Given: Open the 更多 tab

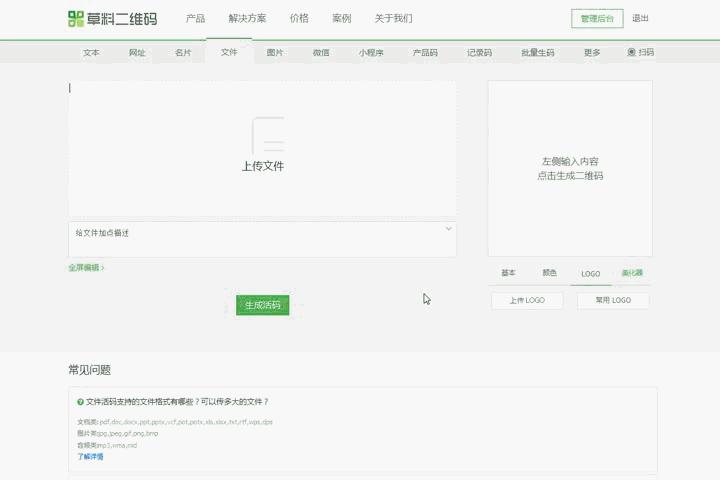Looking at the screenshot, I should (x=592, y=52).
